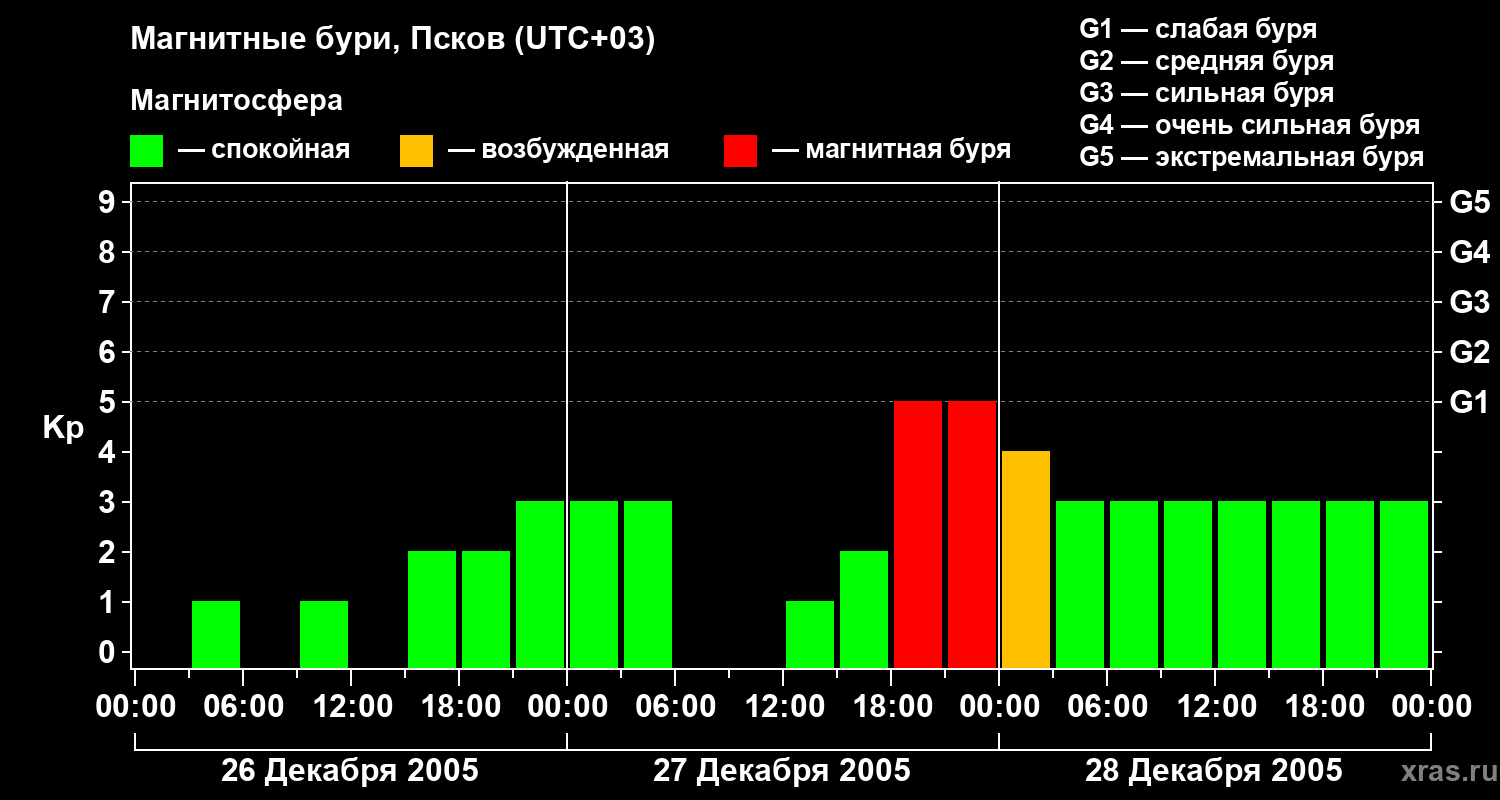Screen dimensions: 1500x800
Task: Click the G4 label on the right axis
Action: (x=1470, y=252)
